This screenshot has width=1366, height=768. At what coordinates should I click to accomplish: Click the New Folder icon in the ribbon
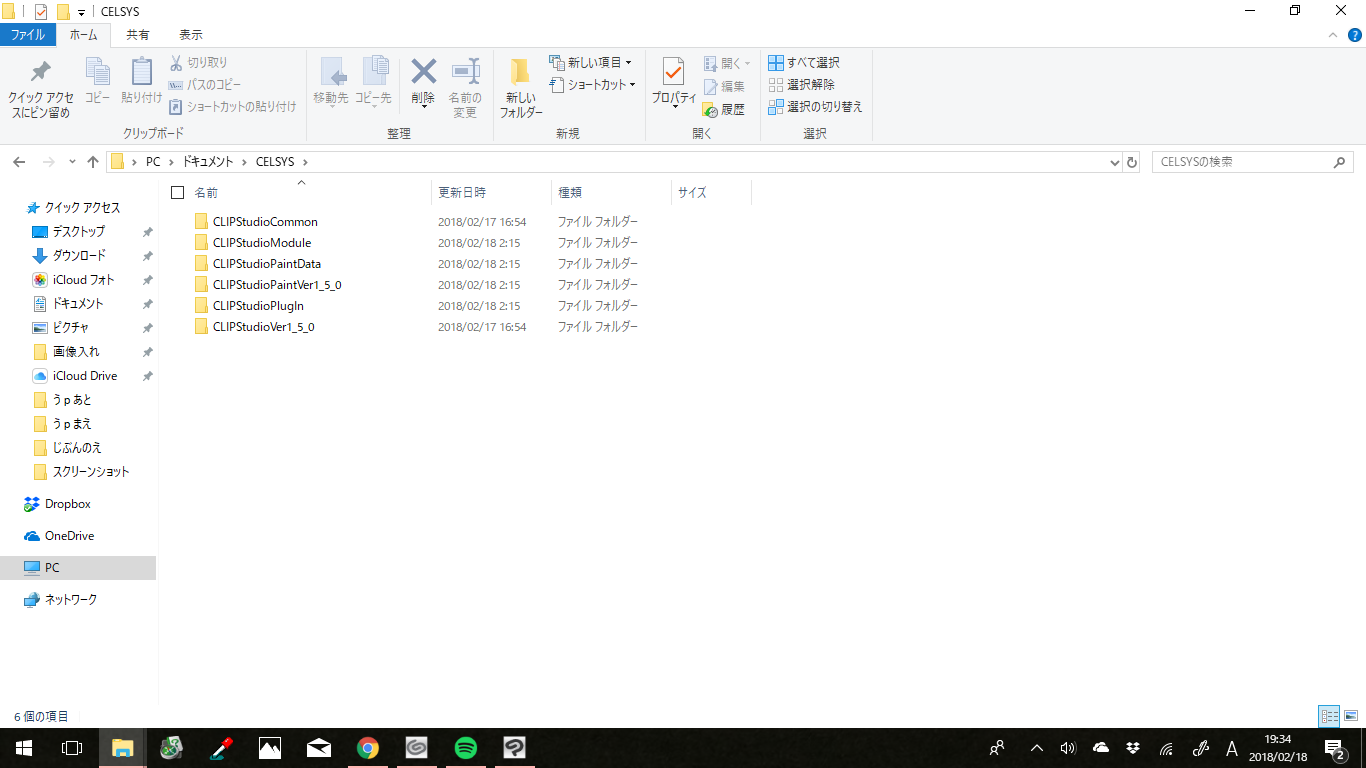(520, 73)
